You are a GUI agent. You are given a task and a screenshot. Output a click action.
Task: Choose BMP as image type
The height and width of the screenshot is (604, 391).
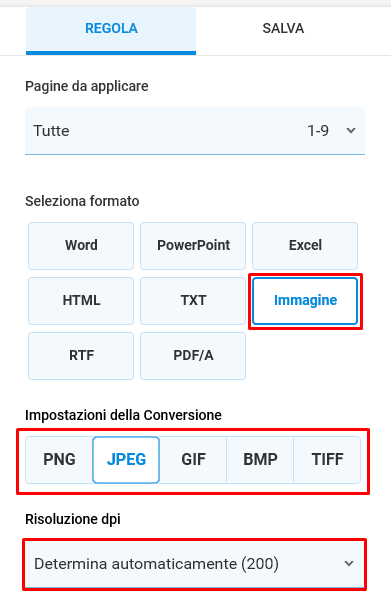(x=260, y=460)
